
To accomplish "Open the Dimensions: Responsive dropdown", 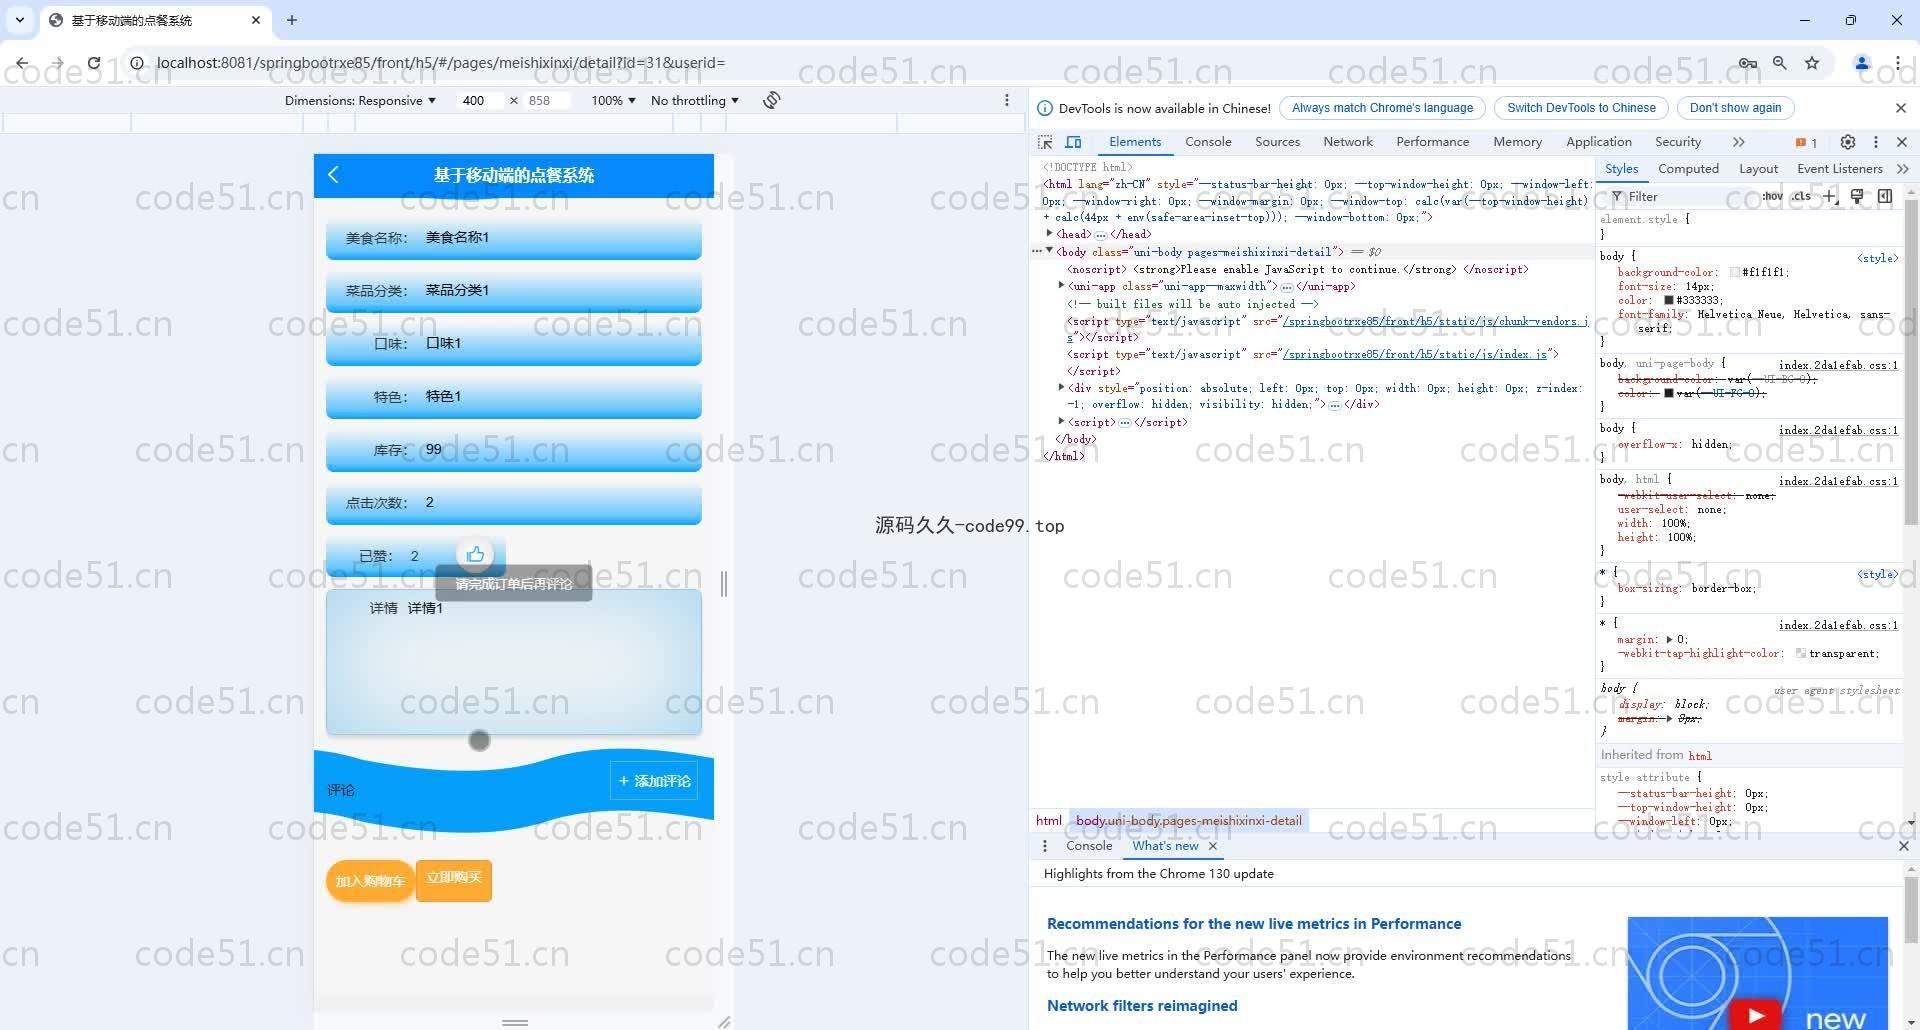I will coord(360,100).
